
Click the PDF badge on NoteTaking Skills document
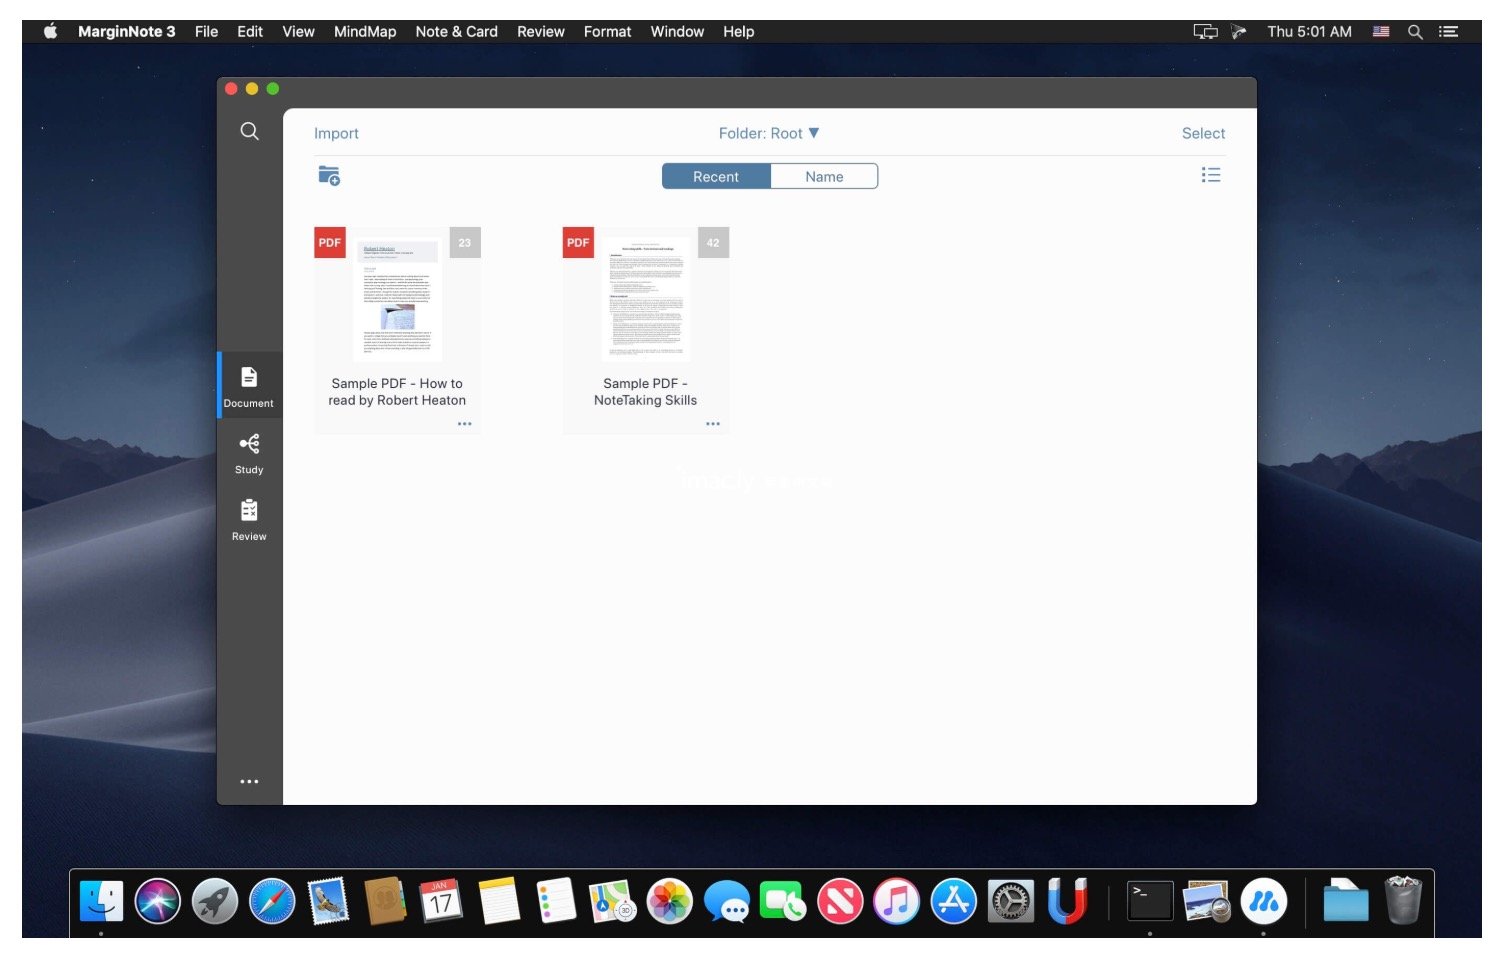pyautogui.click(x=578, y=243)
